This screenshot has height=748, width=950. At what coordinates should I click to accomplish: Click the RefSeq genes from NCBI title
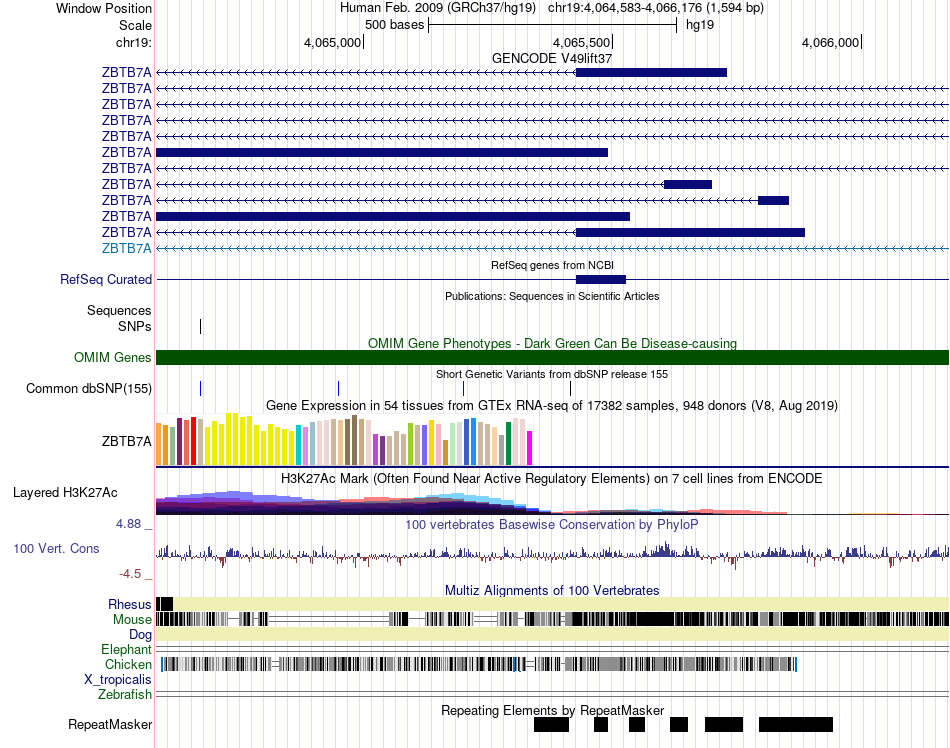(552, 265)
